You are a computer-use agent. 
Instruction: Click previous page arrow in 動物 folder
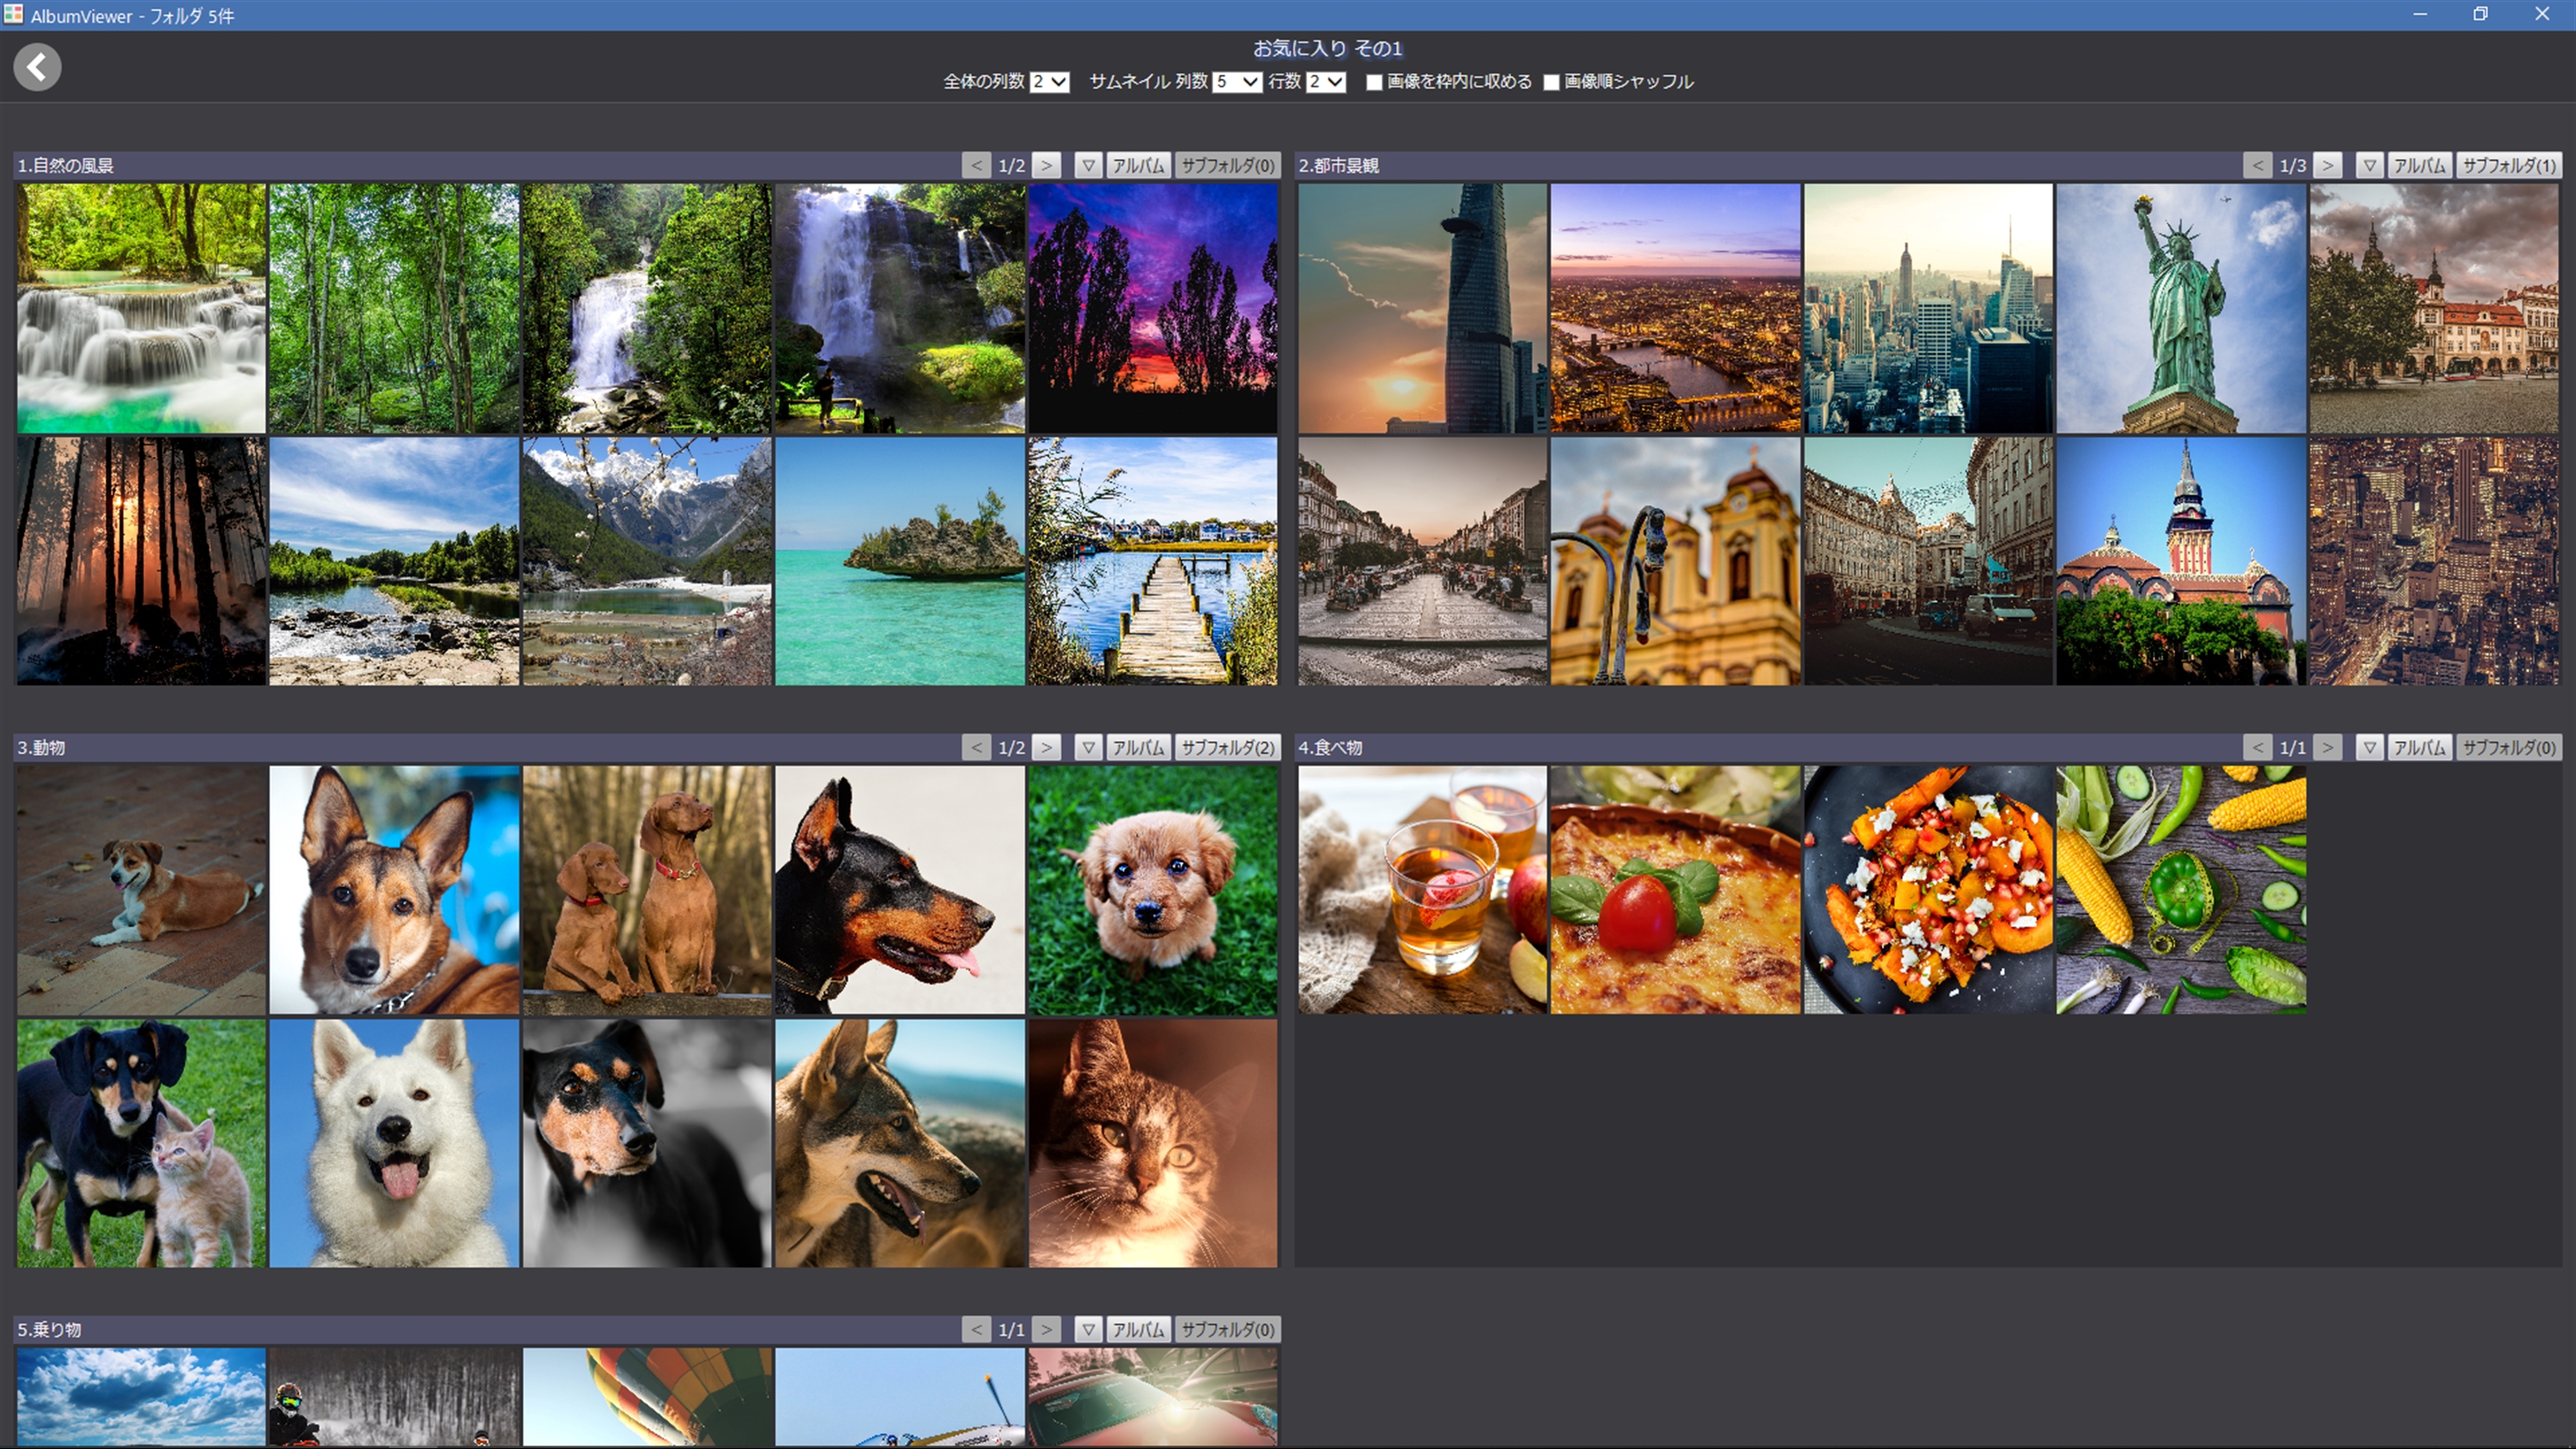pyautogui.click(x=976, y=747)
